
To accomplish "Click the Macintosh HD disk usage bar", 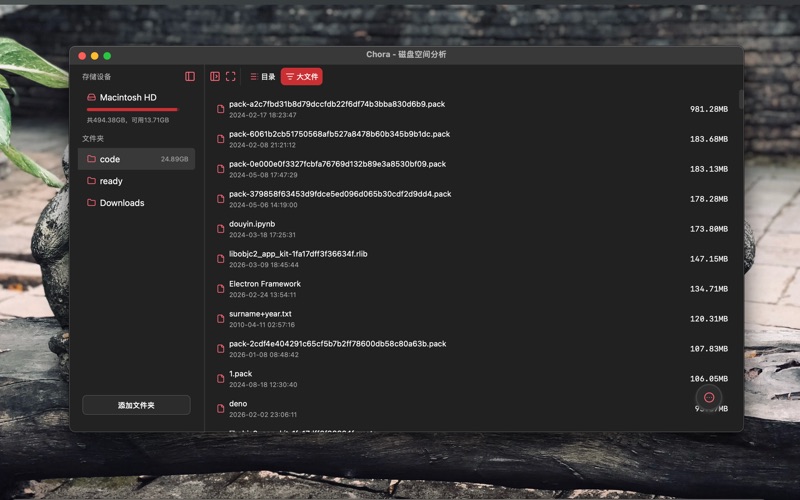I will coord(132,109).
